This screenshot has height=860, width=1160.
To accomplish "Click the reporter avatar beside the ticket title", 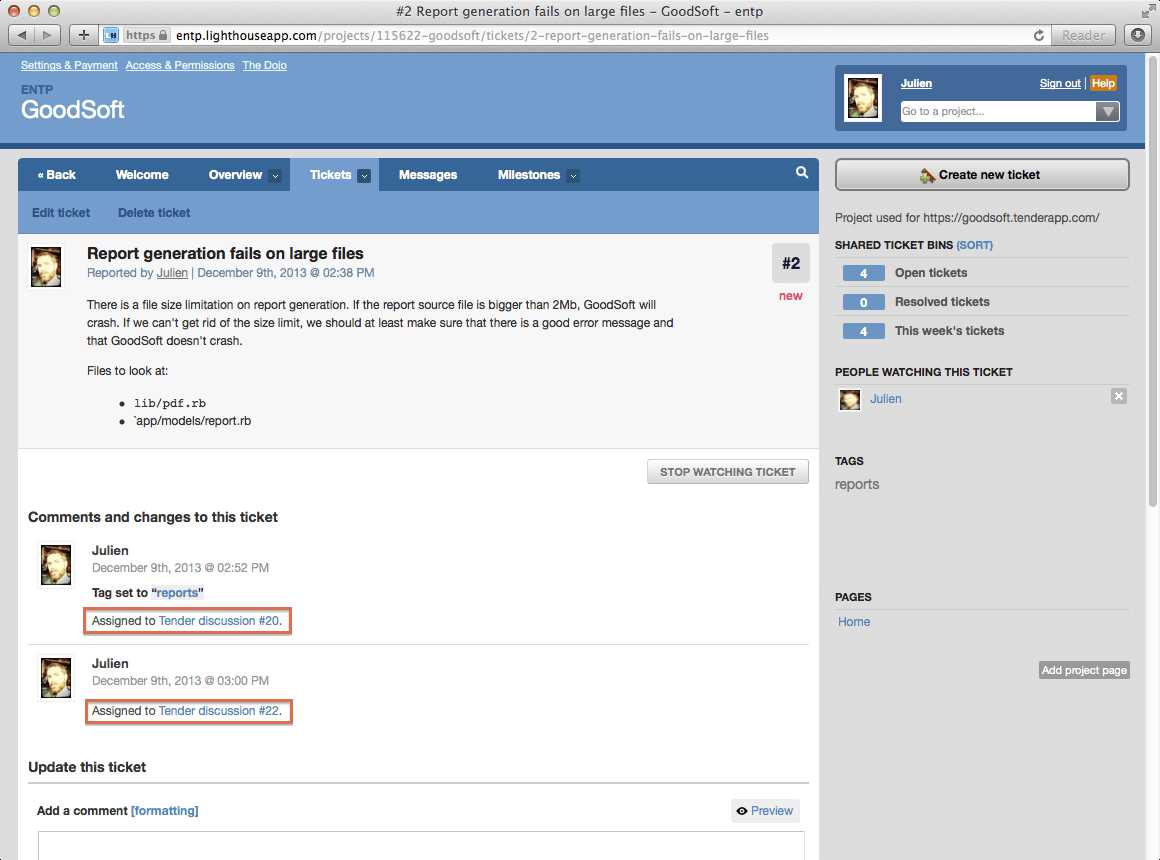I will pos(46,266).
